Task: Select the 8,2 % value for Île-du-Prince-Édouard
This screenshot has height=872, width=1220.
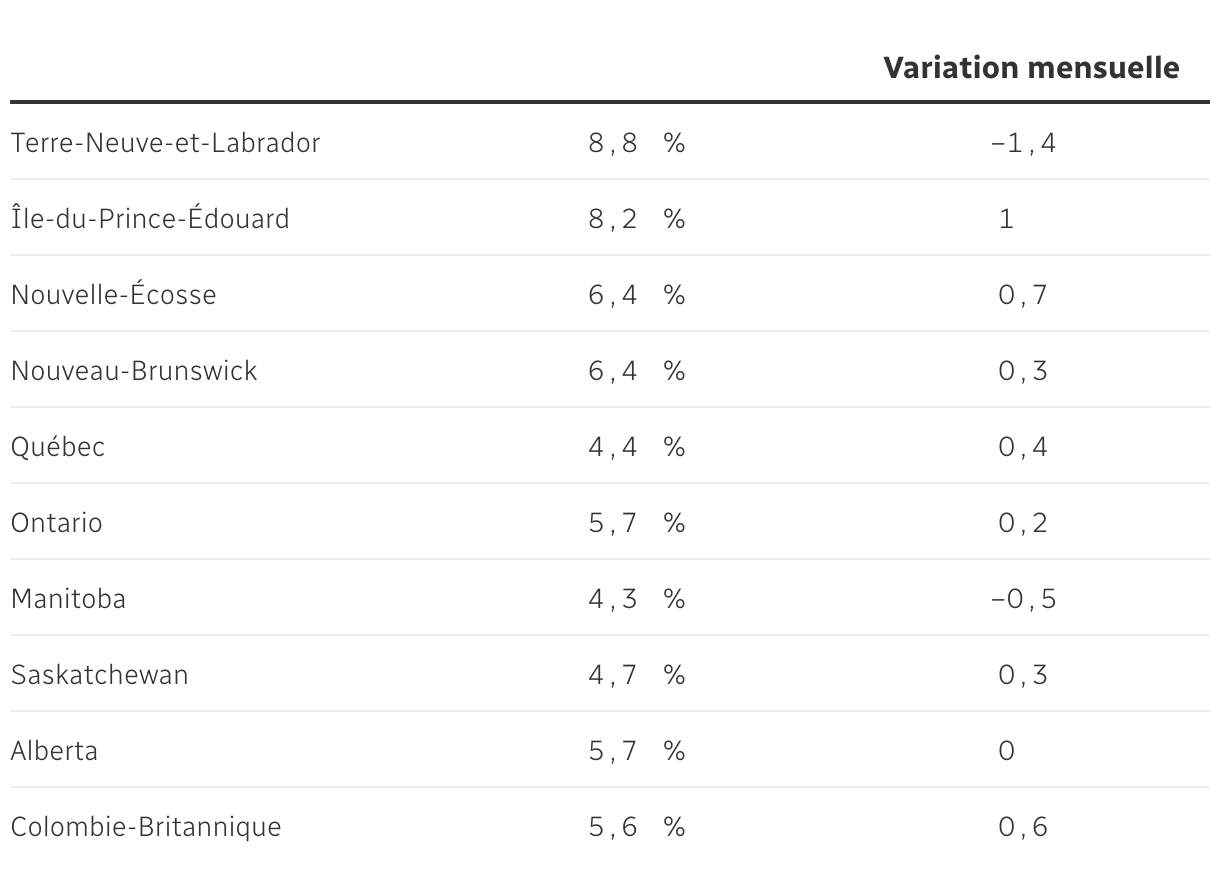Action: [637, 219]
